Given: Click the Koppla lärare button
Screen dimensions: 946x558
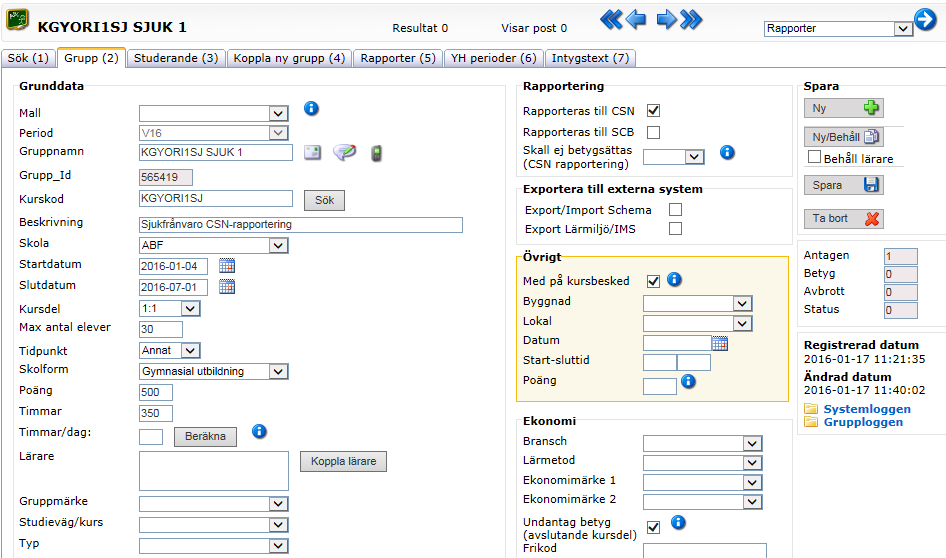Looking at the screenshot, I should click(x=343, y=461).
